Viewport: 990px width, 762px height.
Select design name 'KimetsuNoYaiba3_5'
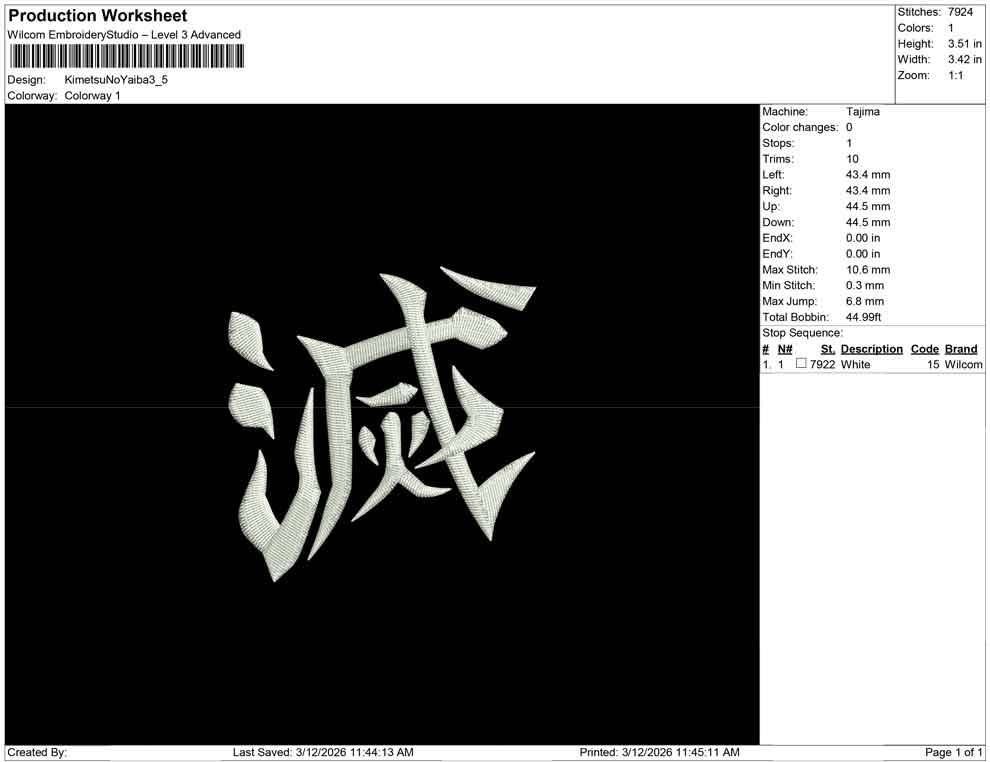tap(116, 80)
